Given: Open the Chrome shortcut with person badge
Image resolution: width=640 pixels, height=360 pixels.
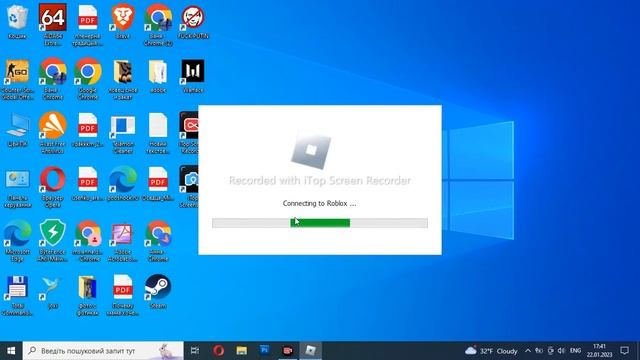Looking at the screenshot, I should pyautogui.click(x=88, y=241).
